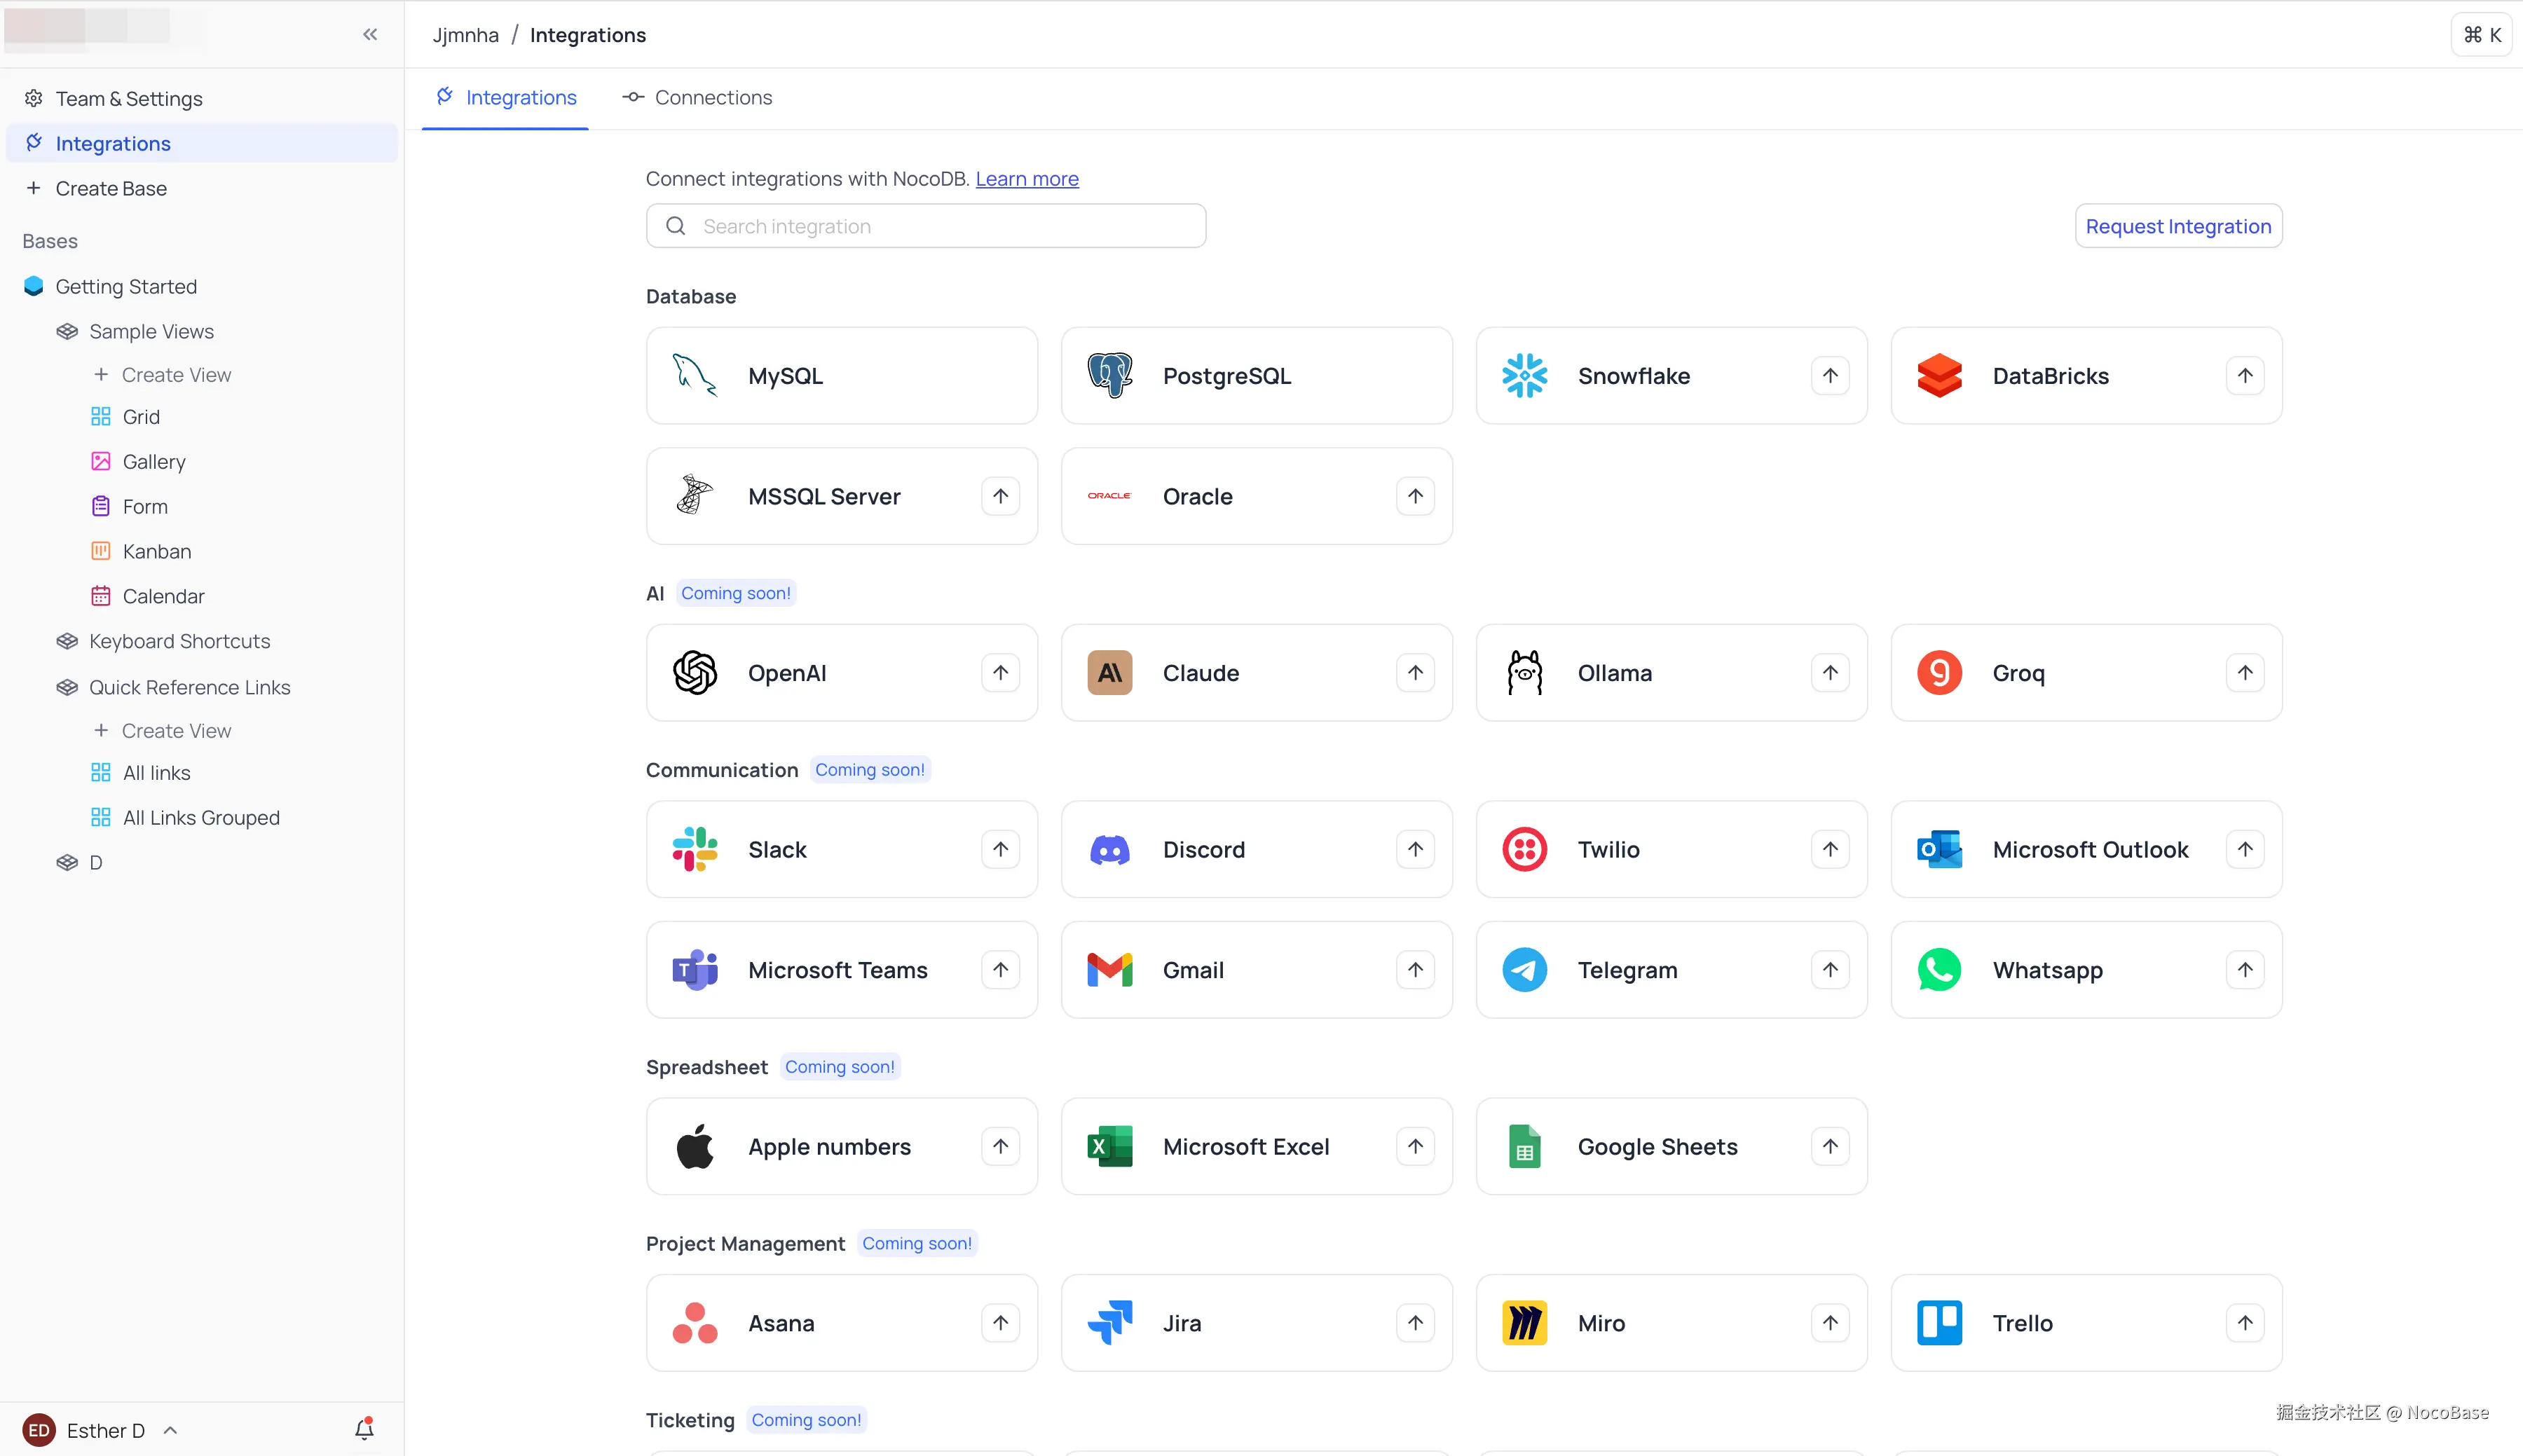Click the Search integration input field
The image size is (2523, 1456).
pos(925,225)
